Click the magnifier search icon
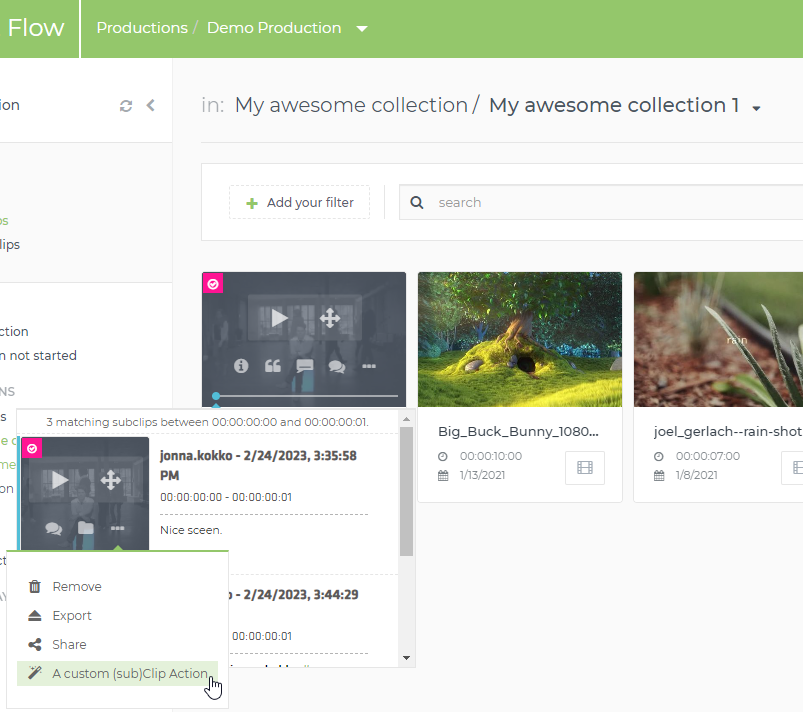This screenshot has width=803, height=712. point(417,202)
